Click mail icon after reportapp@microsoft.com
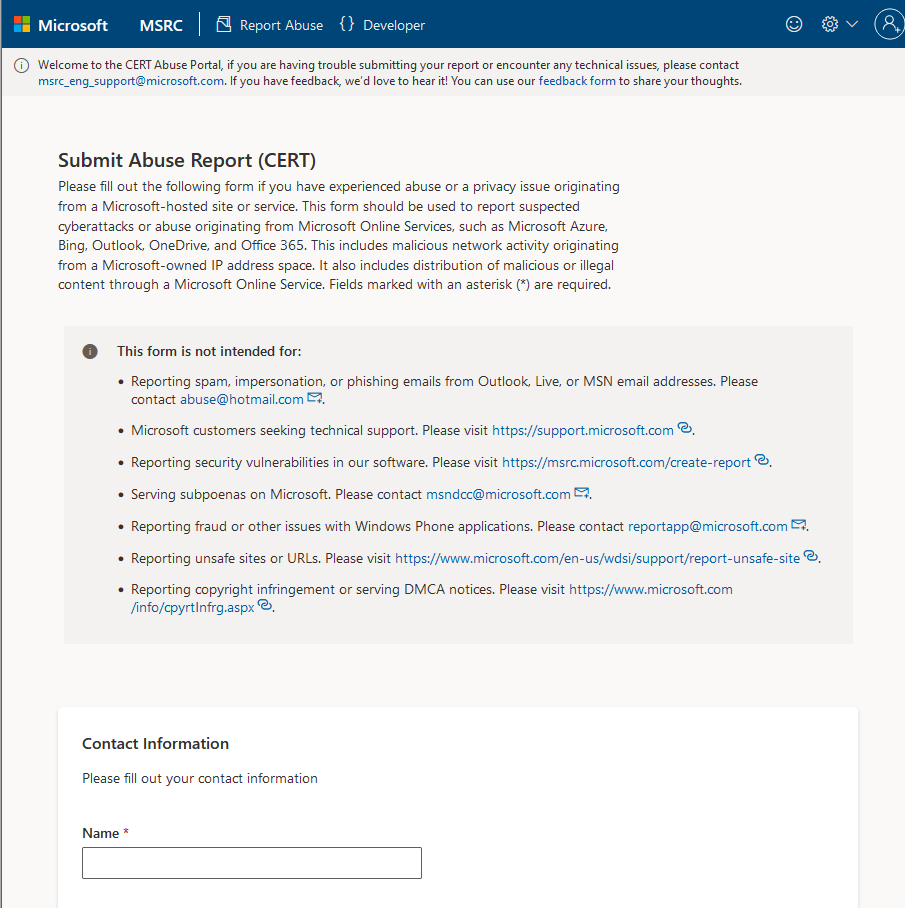The height and width of the screenshot is (908, 905). pos(798,525)
